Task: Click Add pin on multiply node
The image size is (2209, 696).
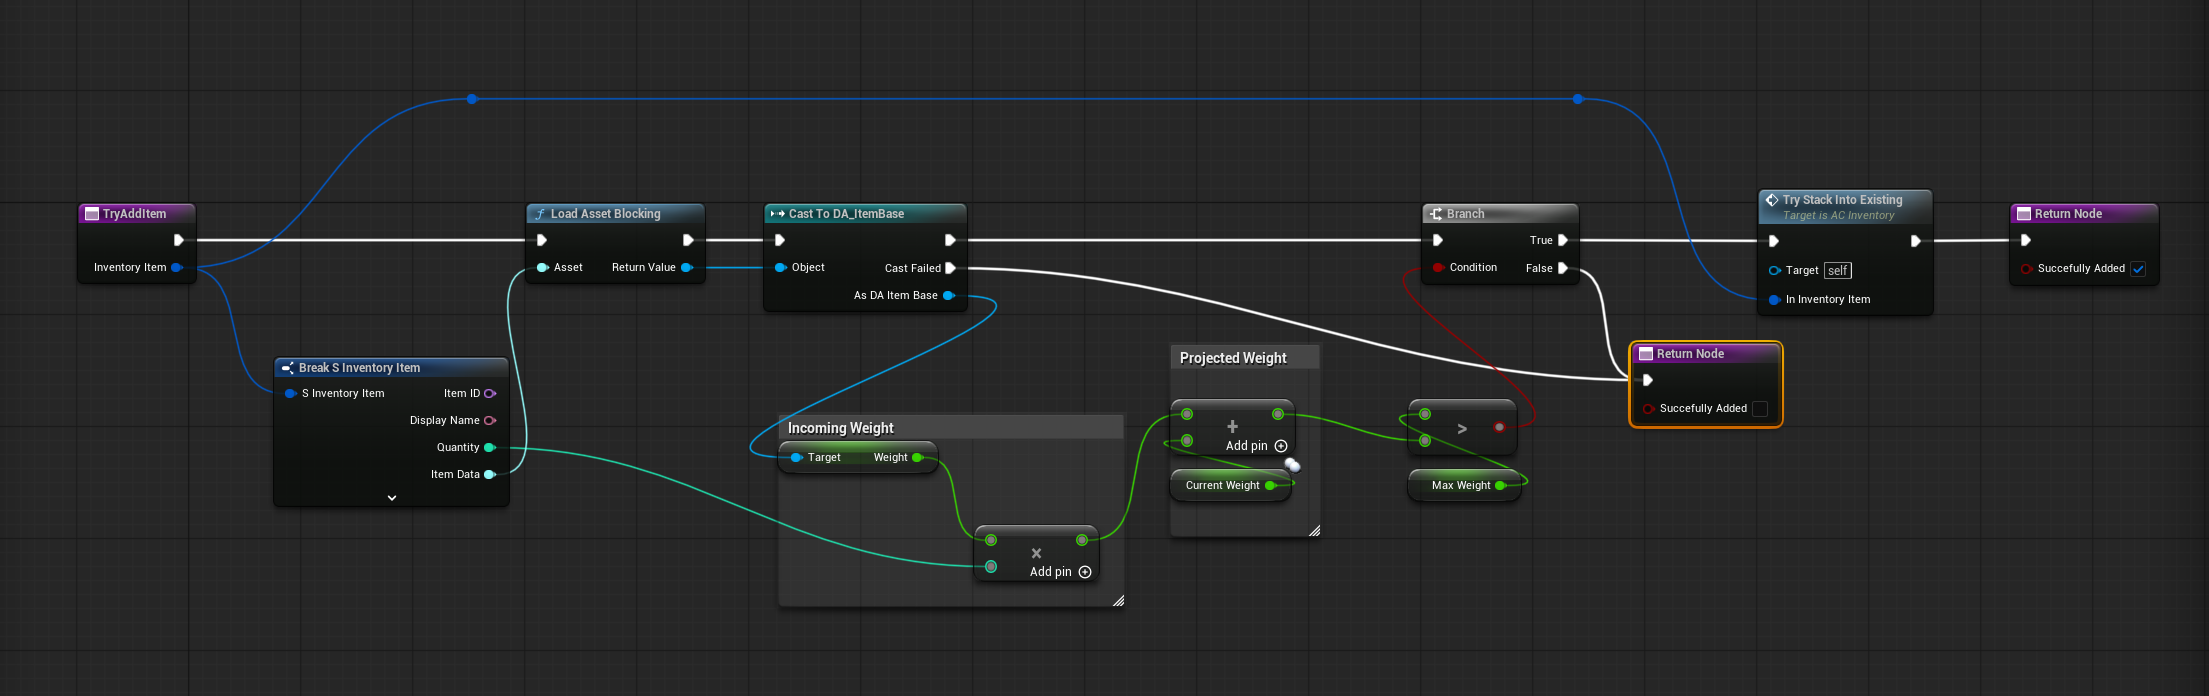Action: pos(1061,572)
